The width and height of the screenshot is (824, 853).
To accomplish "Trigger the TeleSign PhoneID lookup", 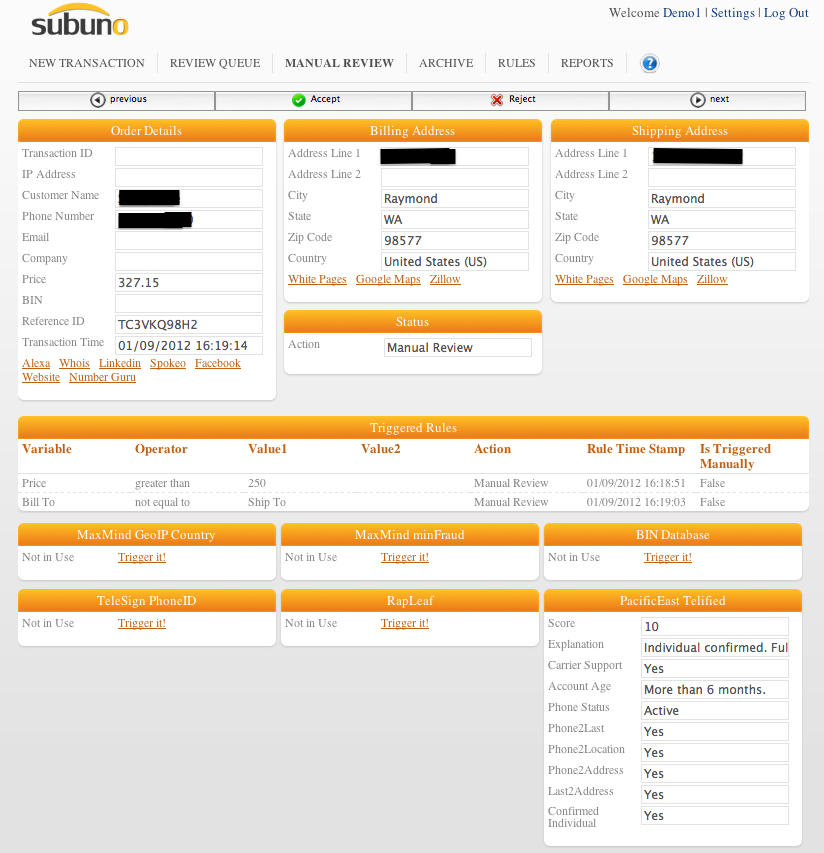I will point(141,623).
